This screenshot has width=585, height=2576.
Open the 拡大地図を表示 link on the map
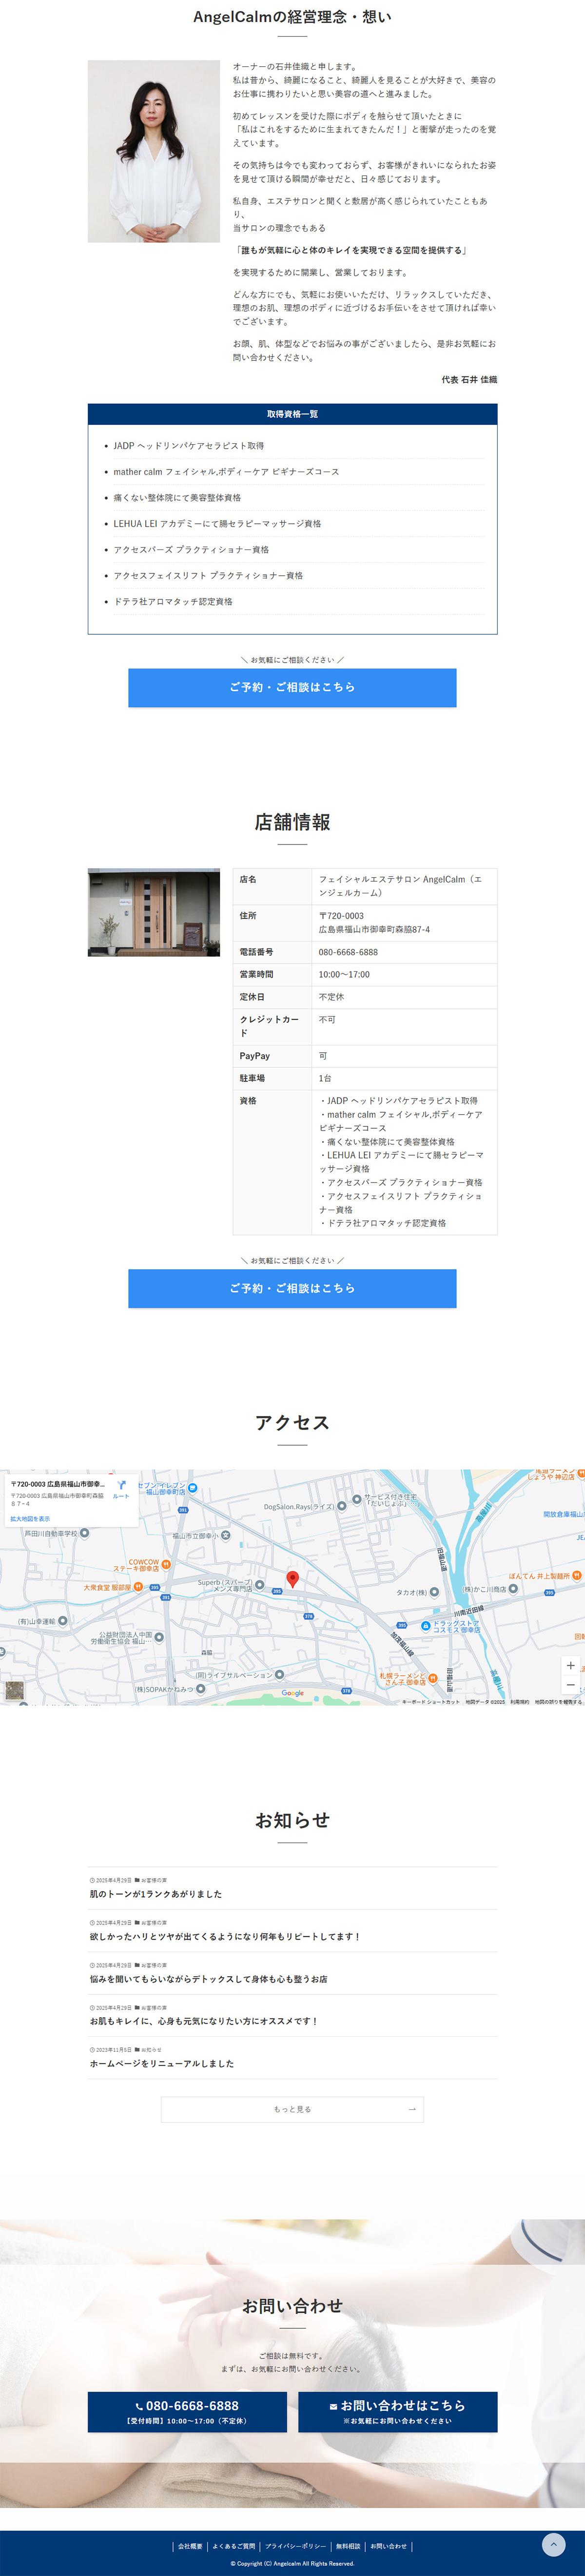point(30,1518)
